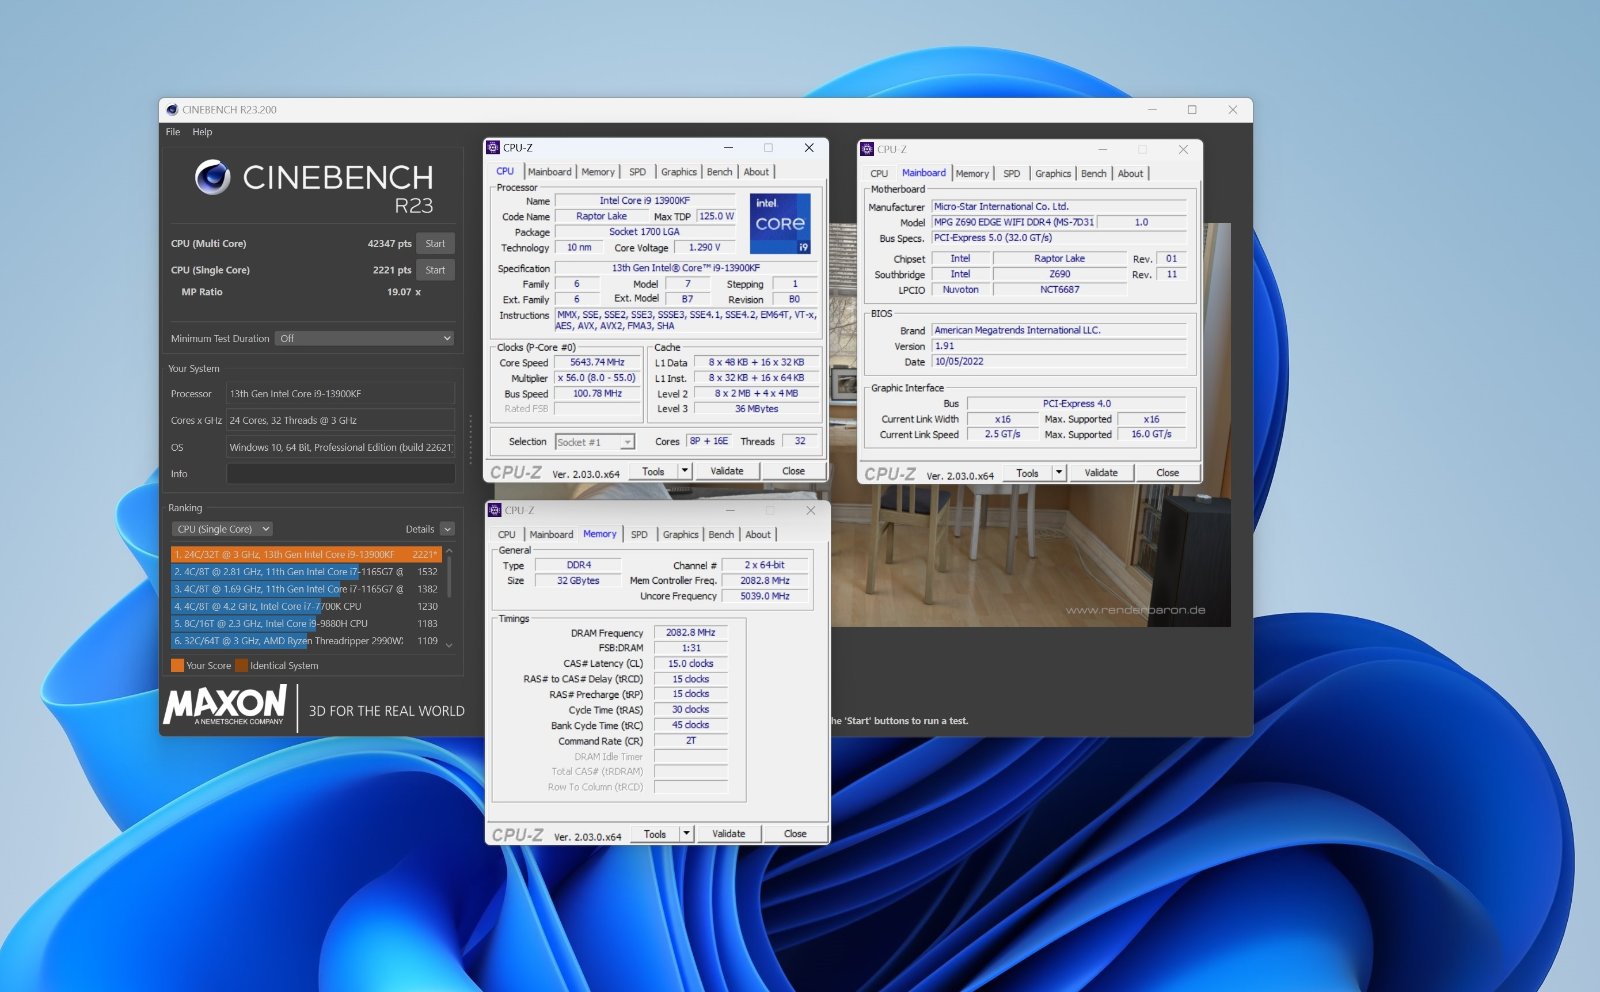Image resolution: width=1600 pixels, height=992 pixels.
Task: Open the CPU (Single Core) ranking dropdown
Action: 223,529
